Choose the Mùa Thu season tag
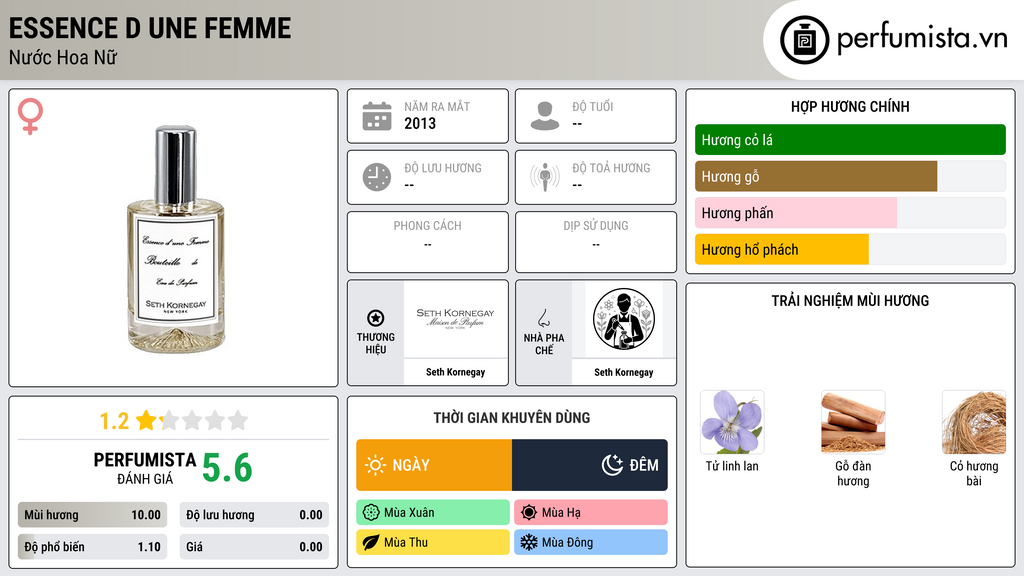This screenshot has height=576, width=1024. click(433, 542)
